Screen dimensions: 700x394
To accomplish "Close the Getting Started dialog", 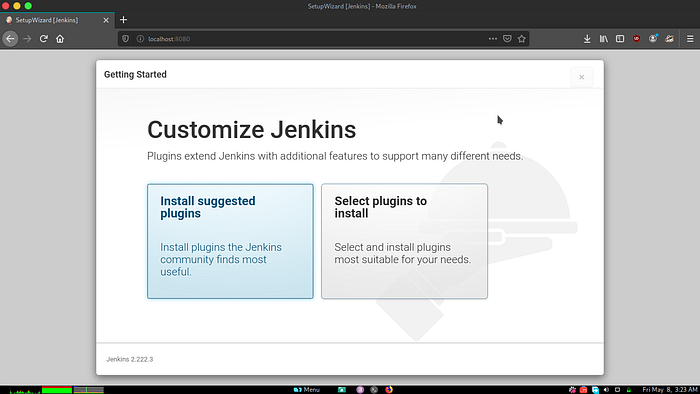I will pos(582,77).
